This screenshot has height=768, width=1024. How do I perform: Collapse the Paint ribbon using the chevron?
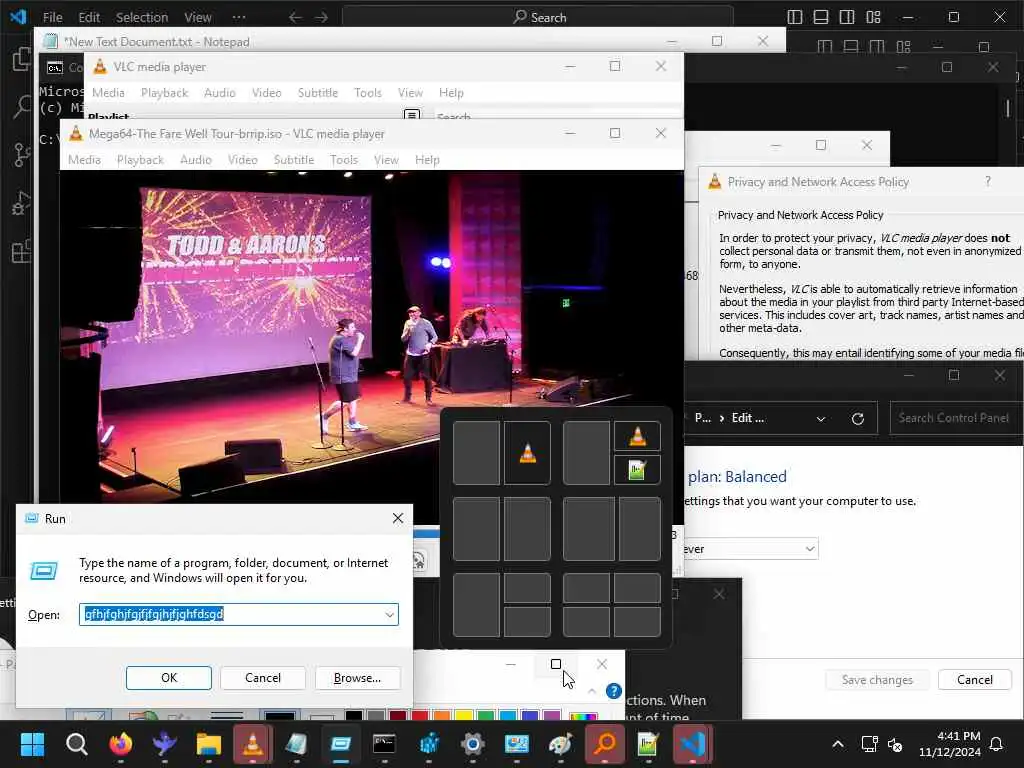592,691
